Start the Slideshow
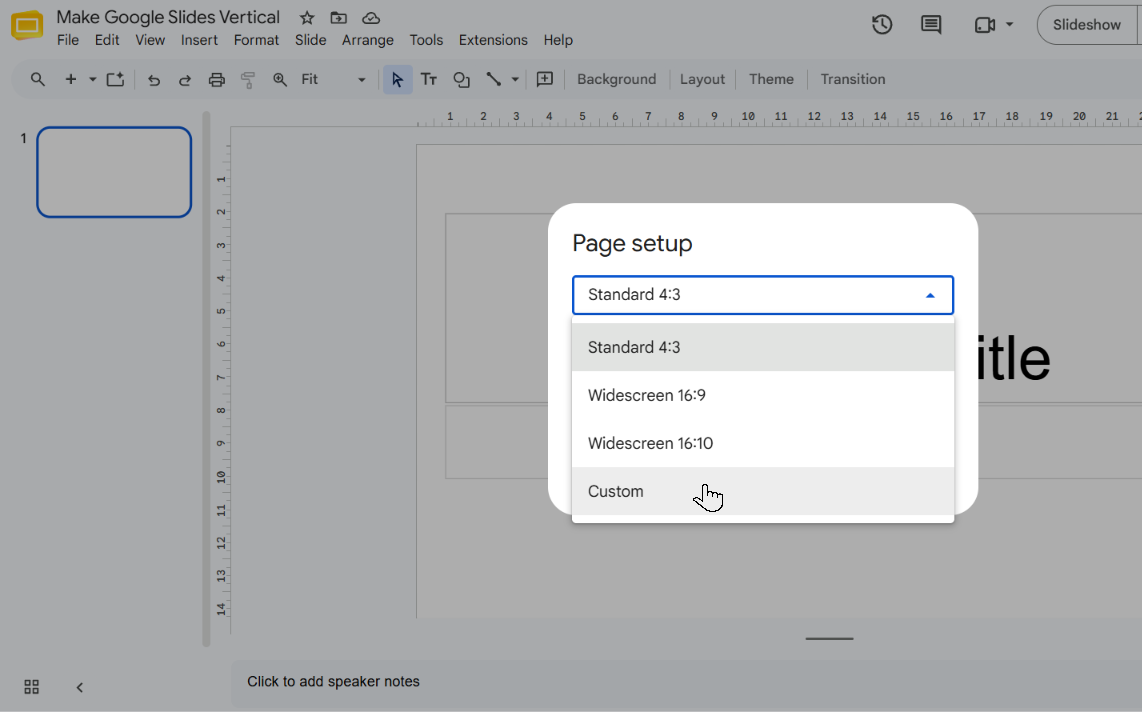The height and width of the screenshot is (712, 1142). click(1087, 25)
